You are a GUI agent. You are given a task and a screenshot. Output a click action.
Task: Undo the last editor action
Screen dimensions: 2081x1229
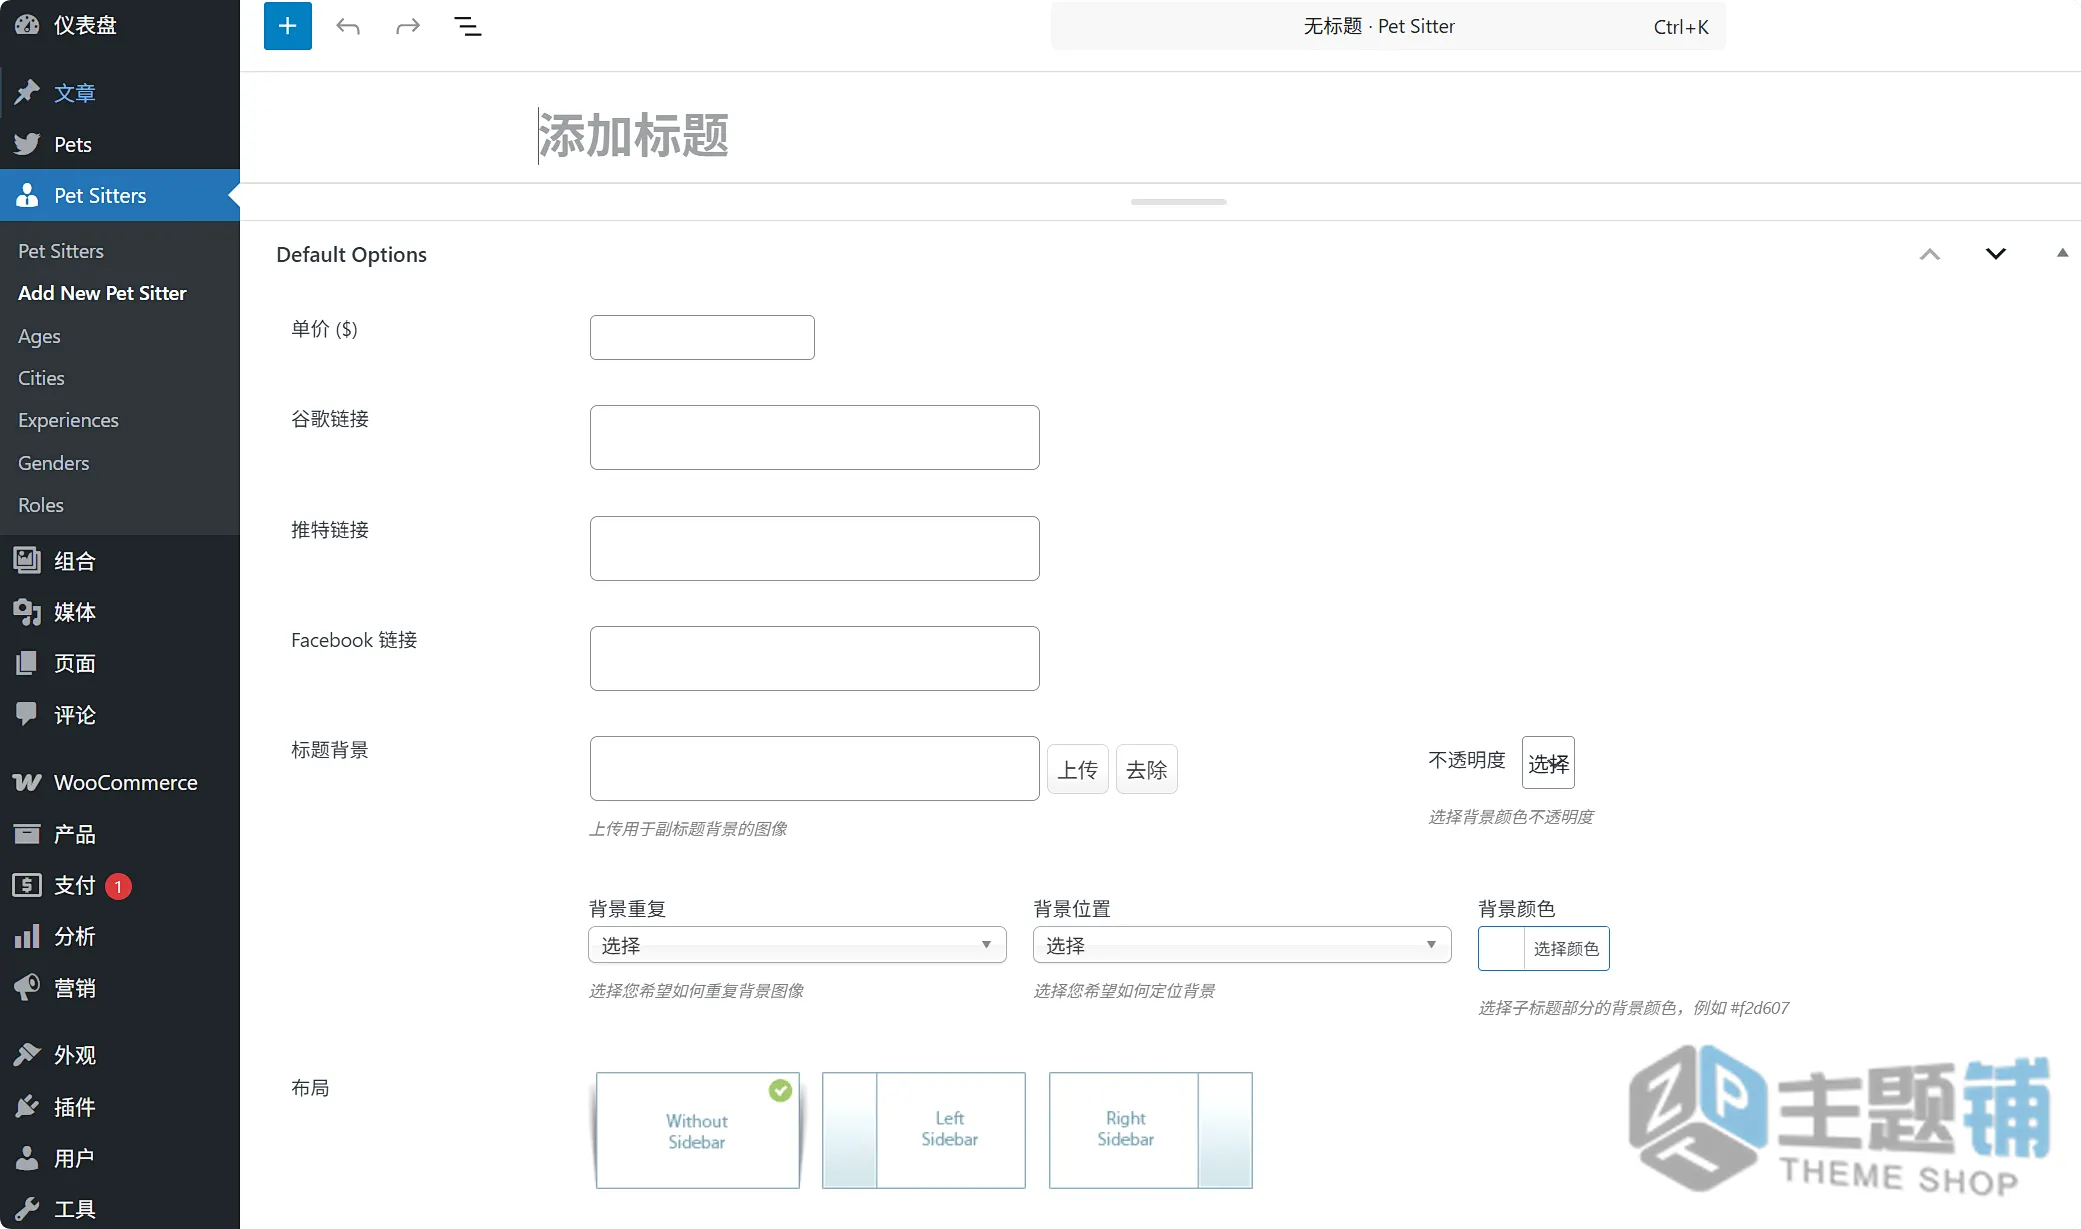(x=348, y=27)
